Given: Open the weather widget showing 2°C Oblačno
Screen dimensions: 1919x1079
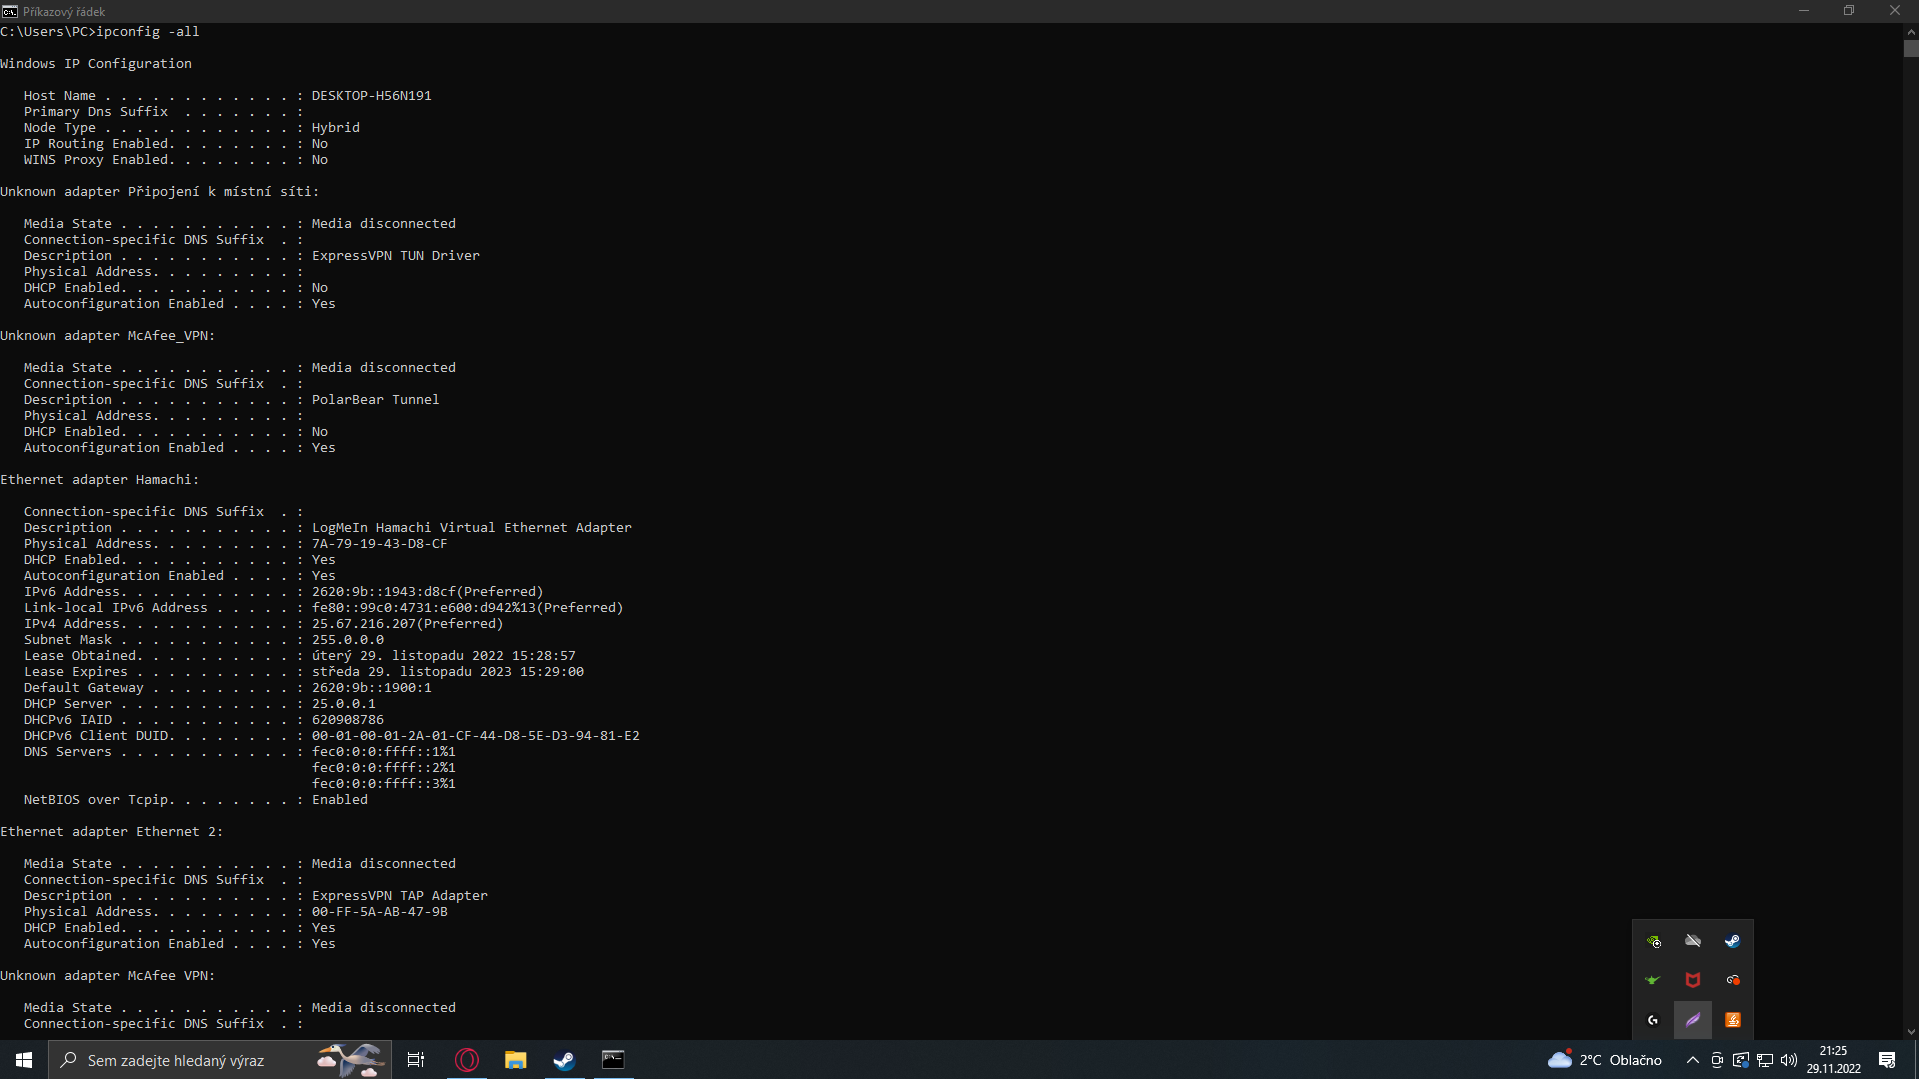Looking at the screenshot, I should tap(1604, 1060).
